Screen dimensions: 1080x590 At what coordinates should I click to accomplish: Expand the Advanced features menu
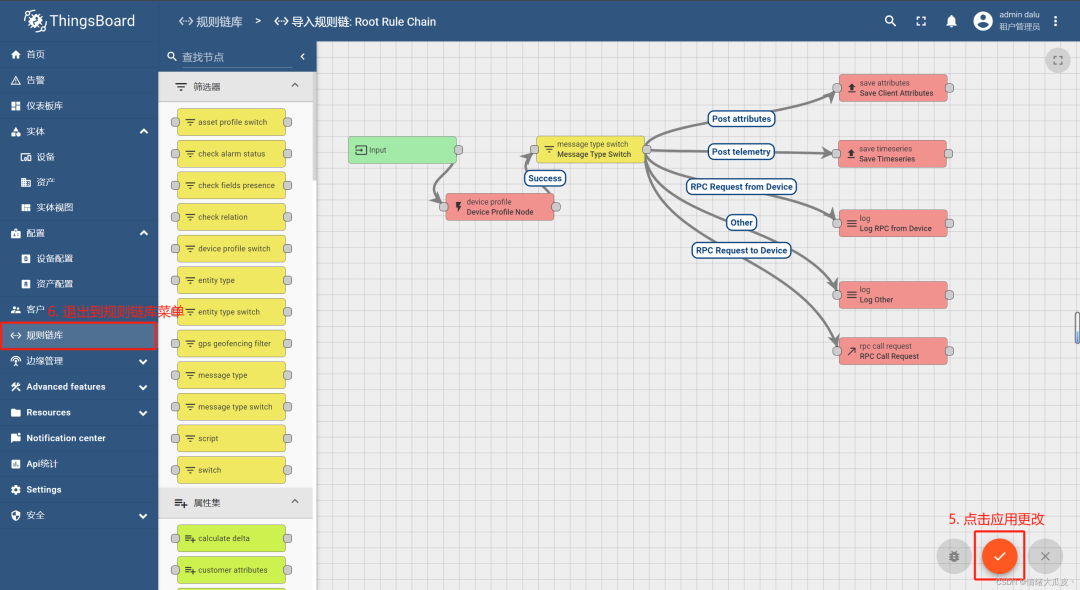click(x=143, y=387)
